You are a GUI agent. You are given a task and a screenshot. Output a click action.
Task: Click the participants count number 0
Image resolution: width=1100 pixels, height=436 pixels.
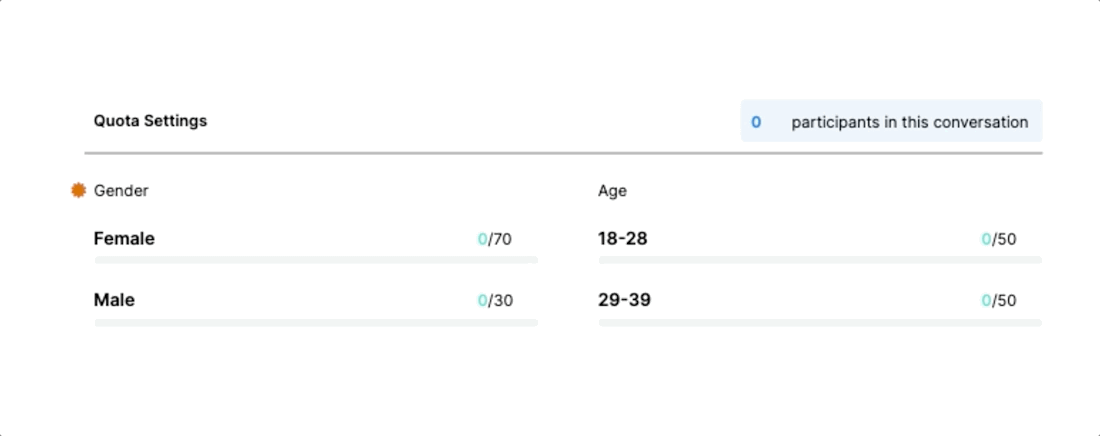756,122
